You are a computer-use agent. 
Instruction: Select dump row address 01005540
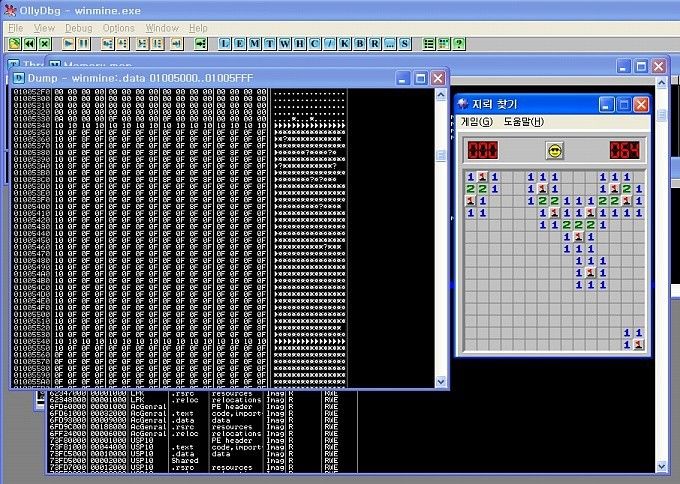tap(32, 341)
